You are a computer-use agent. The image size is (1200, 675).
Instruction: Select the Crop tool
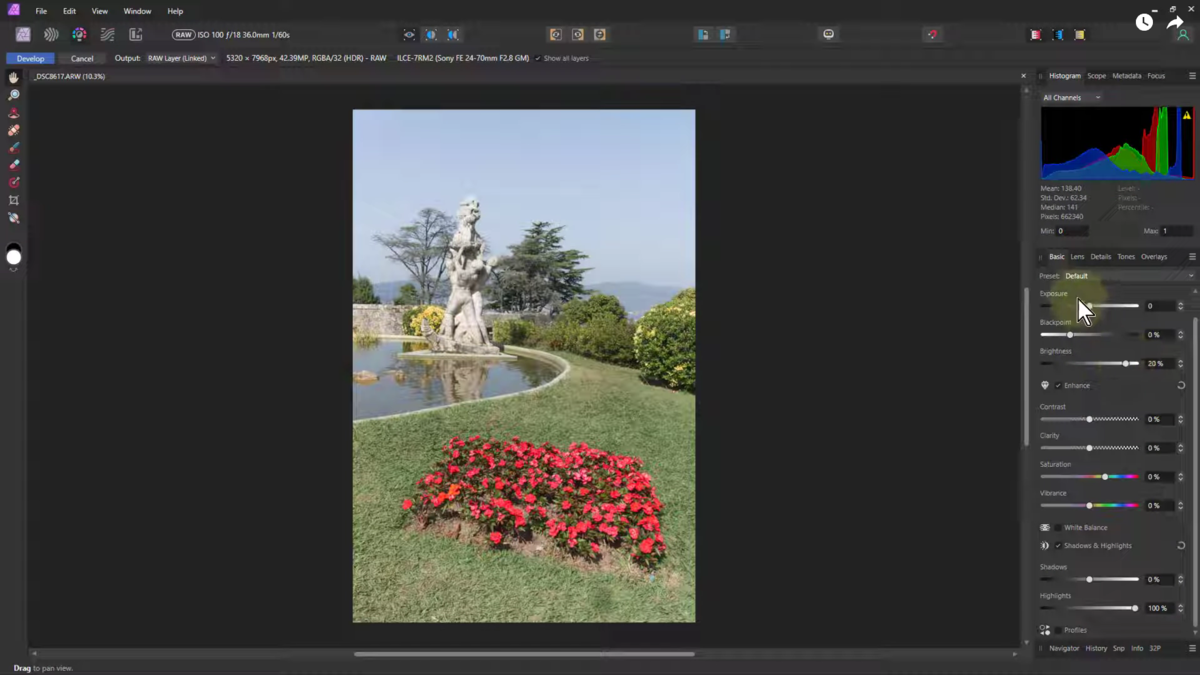[14, 200]
